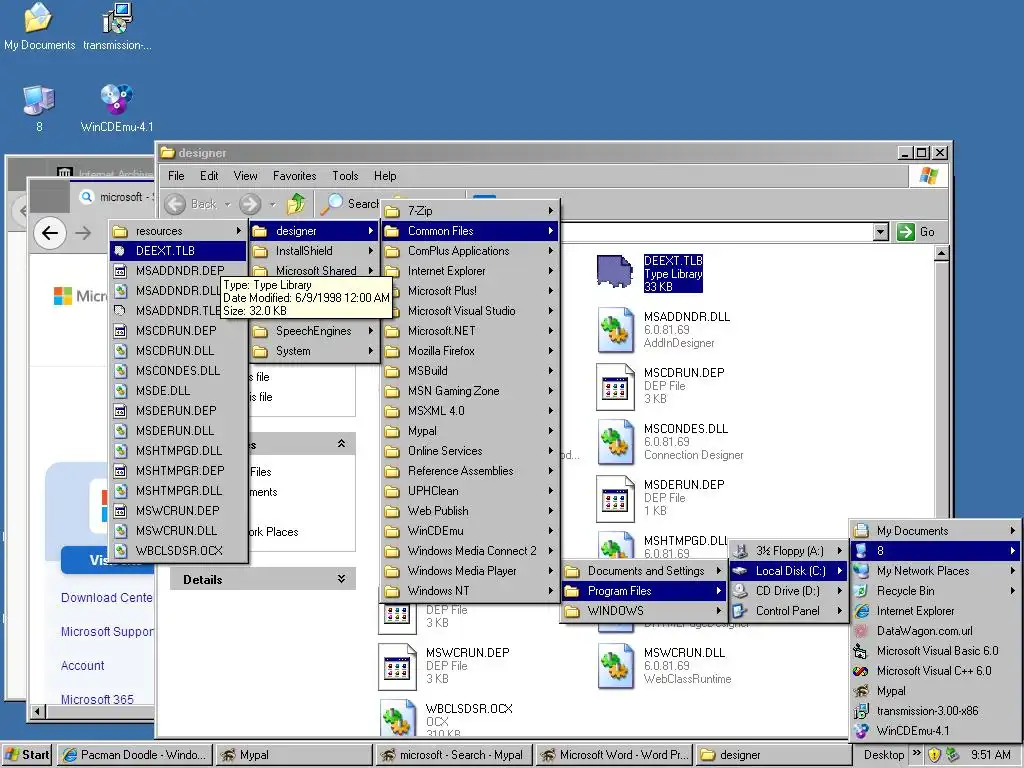Open the Edit menu
Viewport: 1024px width, 768px height.
pyautogui.click(x=209, y=176)
